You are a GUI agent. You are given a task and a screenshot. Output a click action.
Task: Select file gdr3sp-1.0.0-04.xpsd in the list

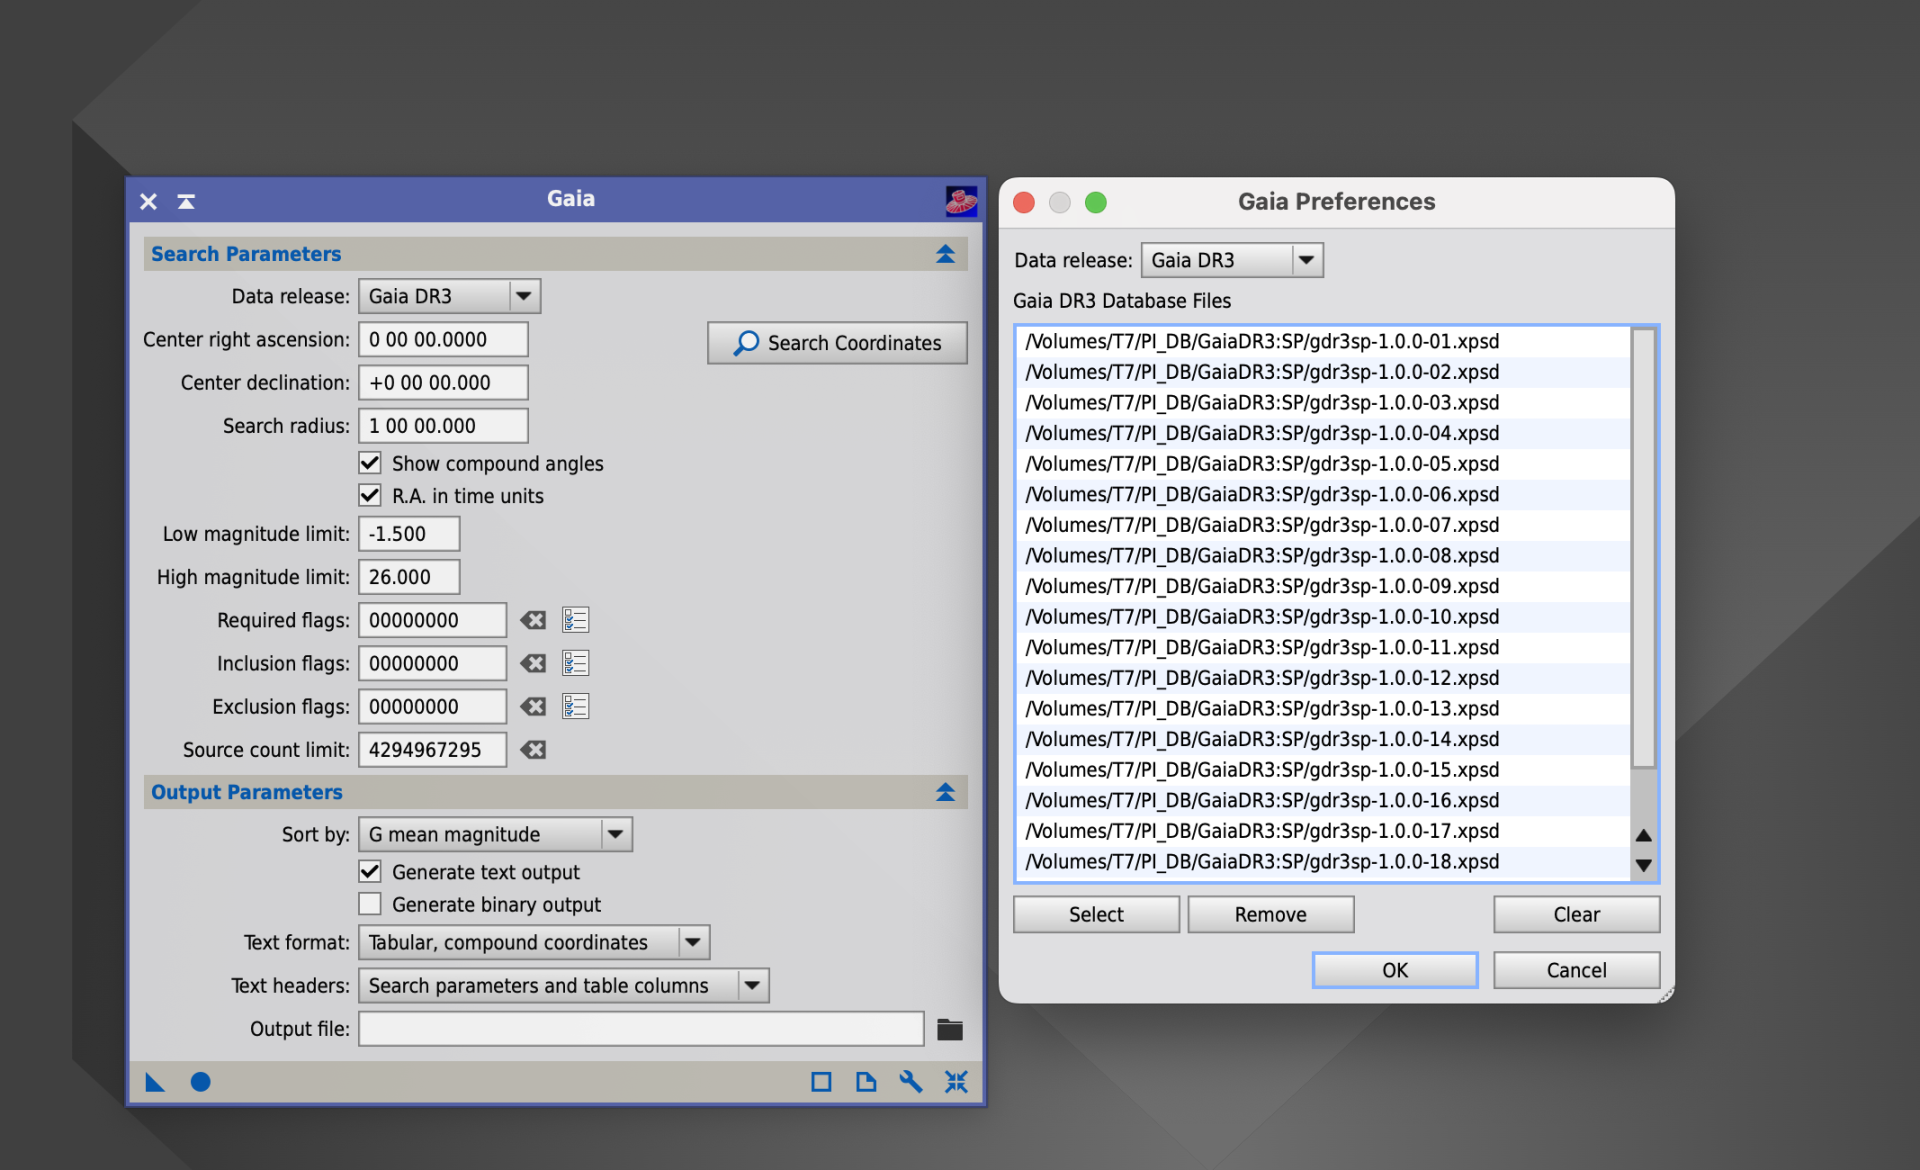tap(1323, 433)
